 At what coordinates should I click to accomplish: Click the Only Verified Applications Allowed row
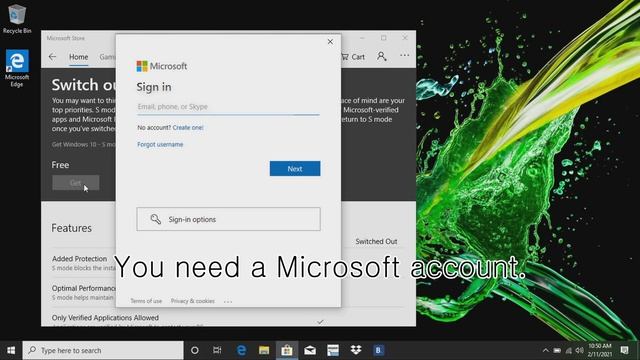click(228, 318)
